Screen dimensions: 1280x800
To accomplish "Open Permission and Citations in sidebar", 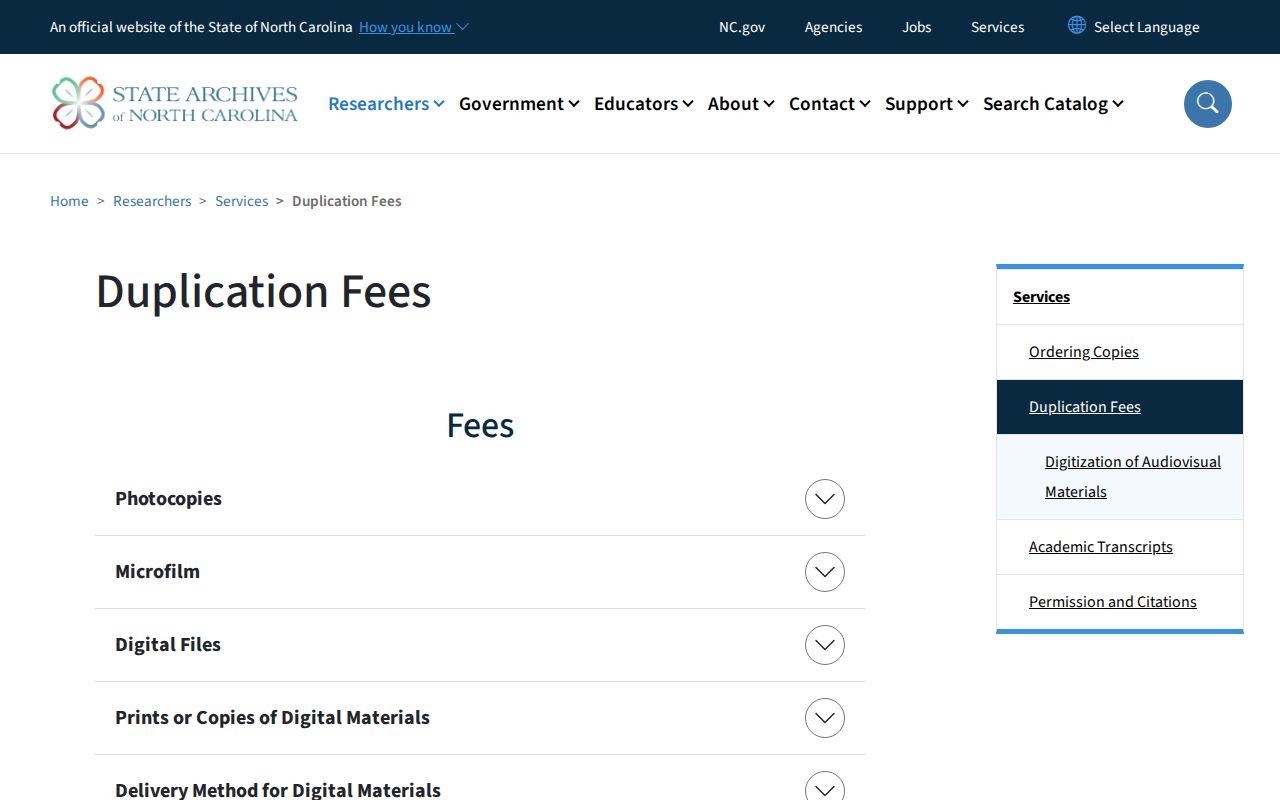I will (1113, 602).
